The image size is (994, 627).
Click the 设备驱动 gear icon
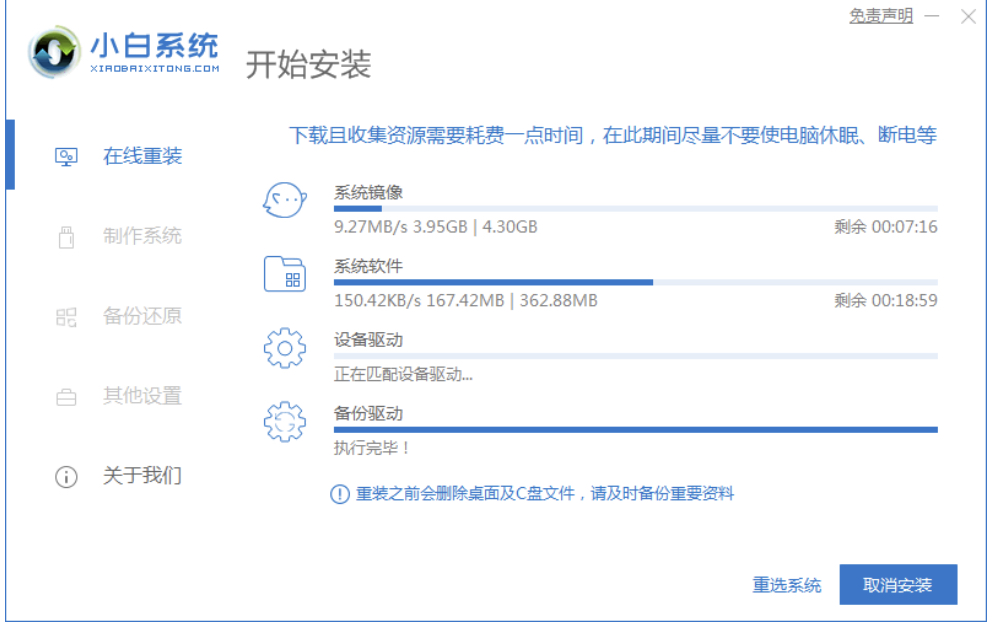(x=284, y=348)
